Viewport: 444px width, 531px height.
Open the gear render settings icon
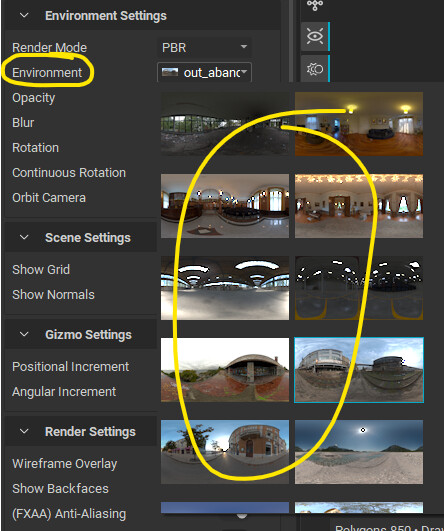coord(315,69)
